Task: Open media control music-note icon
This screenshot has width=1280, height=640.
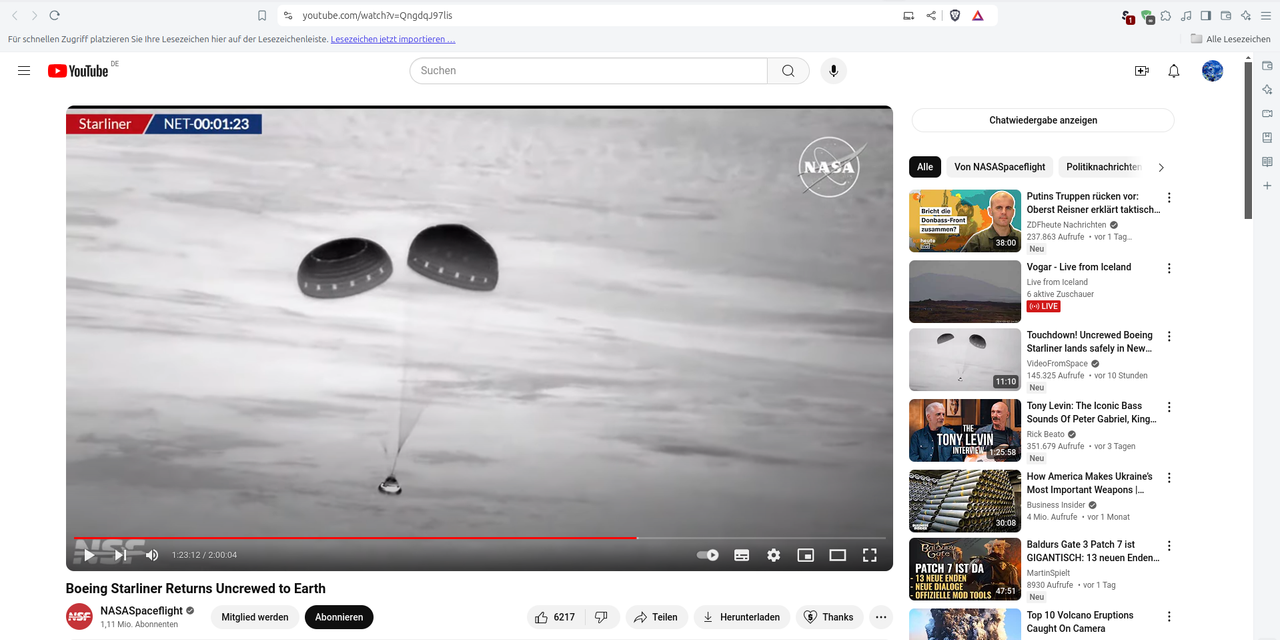Action: 1186,15
